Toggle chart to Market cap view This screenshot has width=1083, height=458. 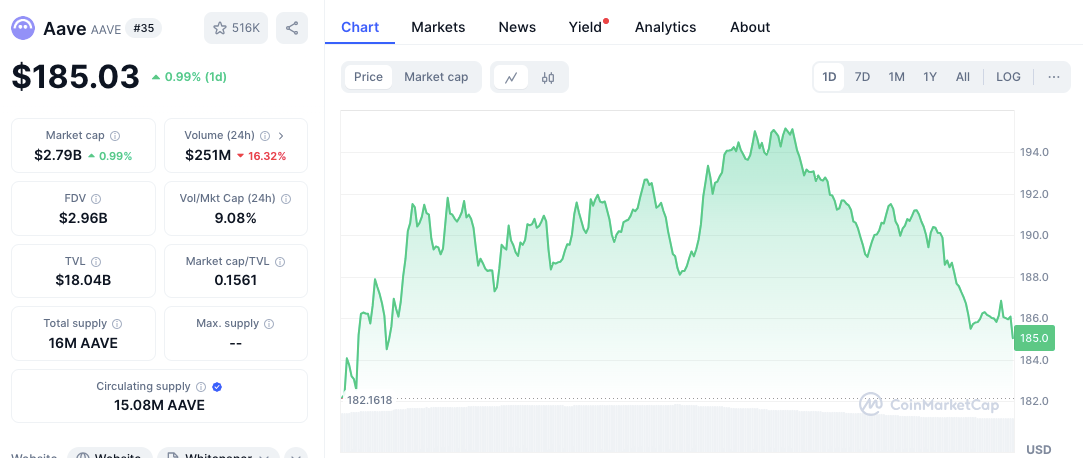click(x=436, y=77)
